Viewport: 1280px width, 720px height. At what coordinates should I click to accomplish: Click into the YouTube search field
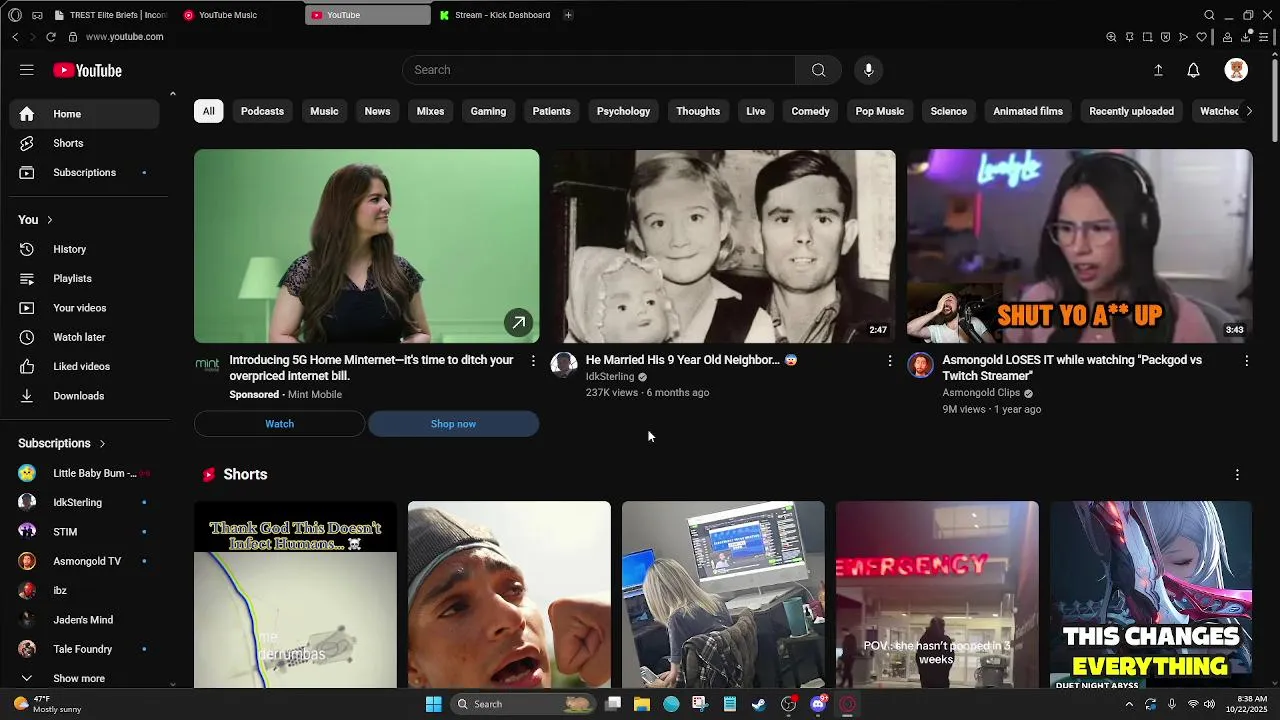[600, 70]
